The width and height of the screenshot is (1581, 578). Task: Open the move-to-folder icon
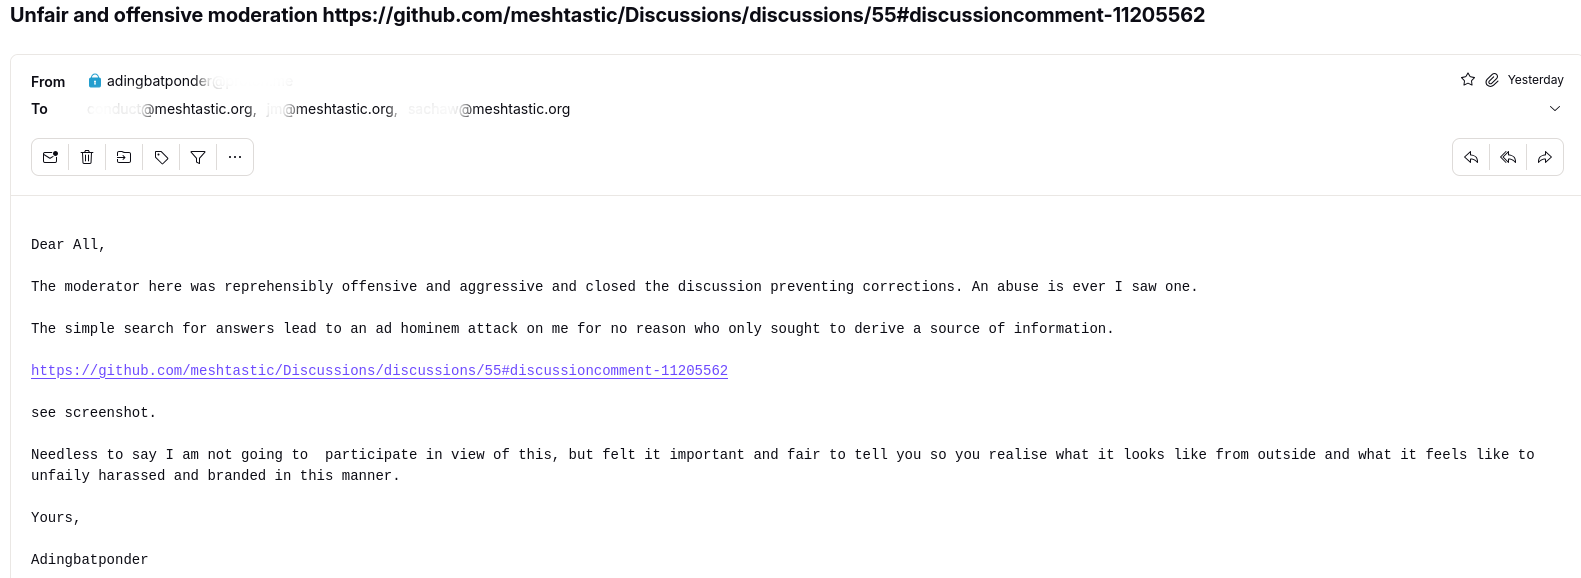(124, 157)
